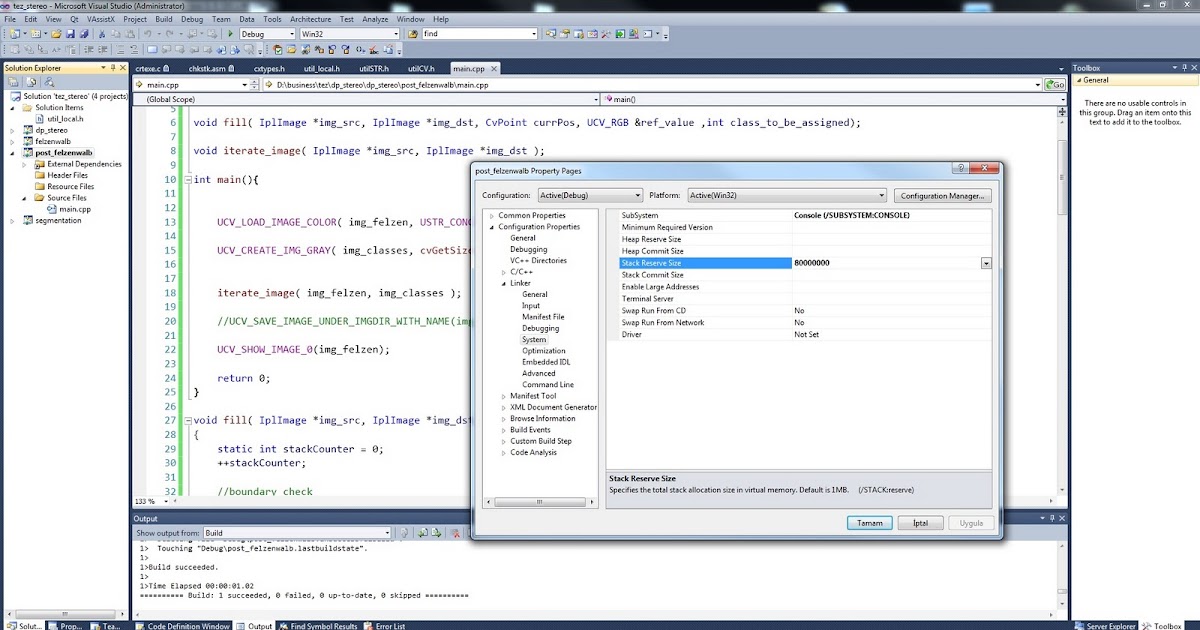Screen dimensions: 1200x630
Task: Close the main.cpp editor tab
Action: (493, 69)
